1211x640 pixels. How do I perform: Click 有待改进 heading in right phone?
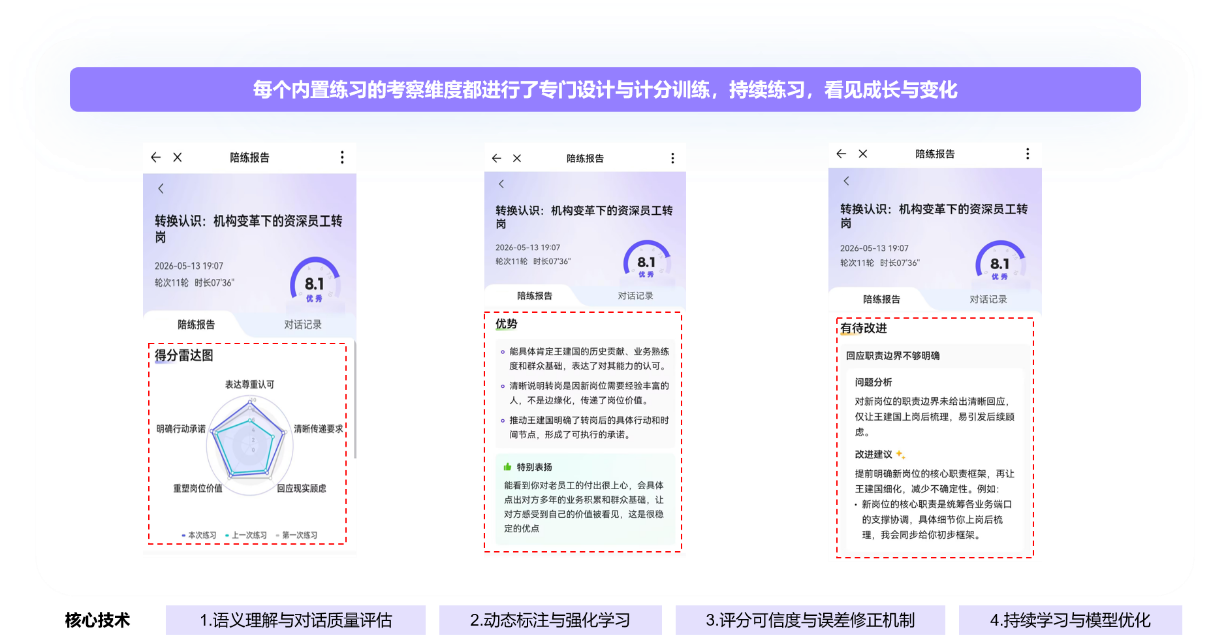tap(863, 328)
